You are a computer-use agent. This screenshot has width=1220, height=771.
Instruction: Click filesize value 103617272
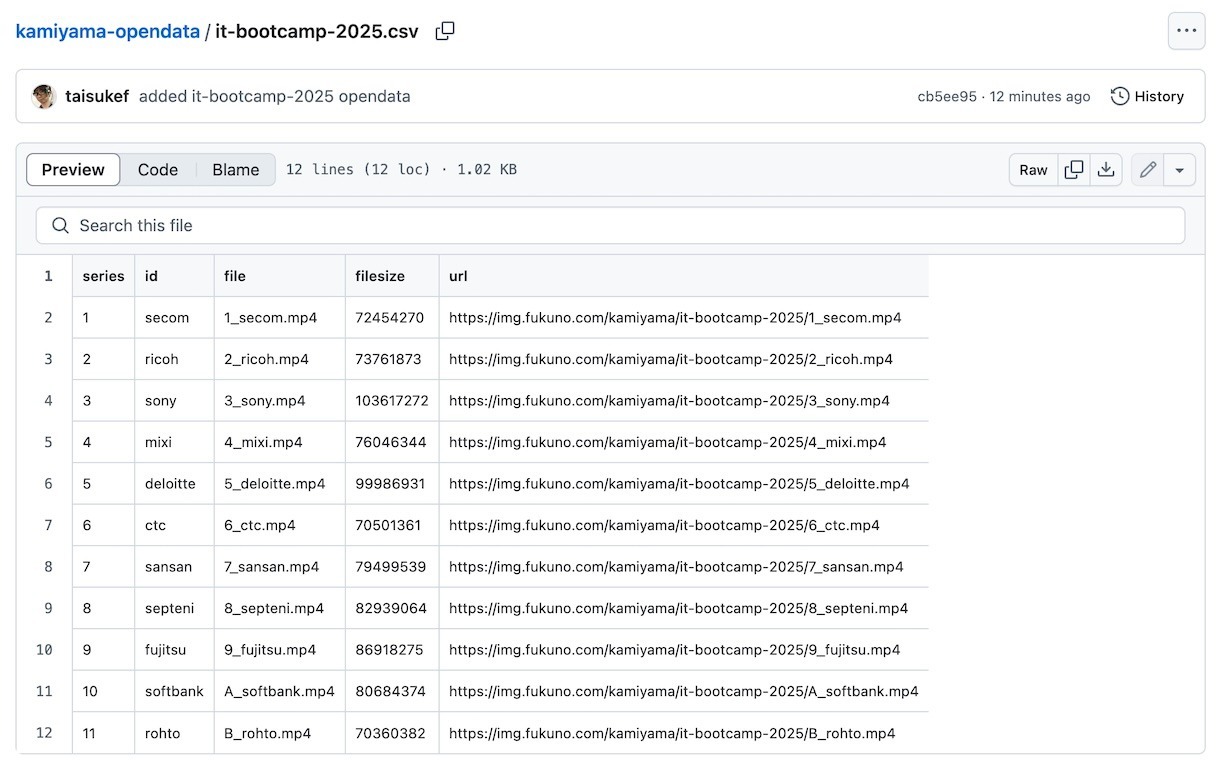(392, 401)
